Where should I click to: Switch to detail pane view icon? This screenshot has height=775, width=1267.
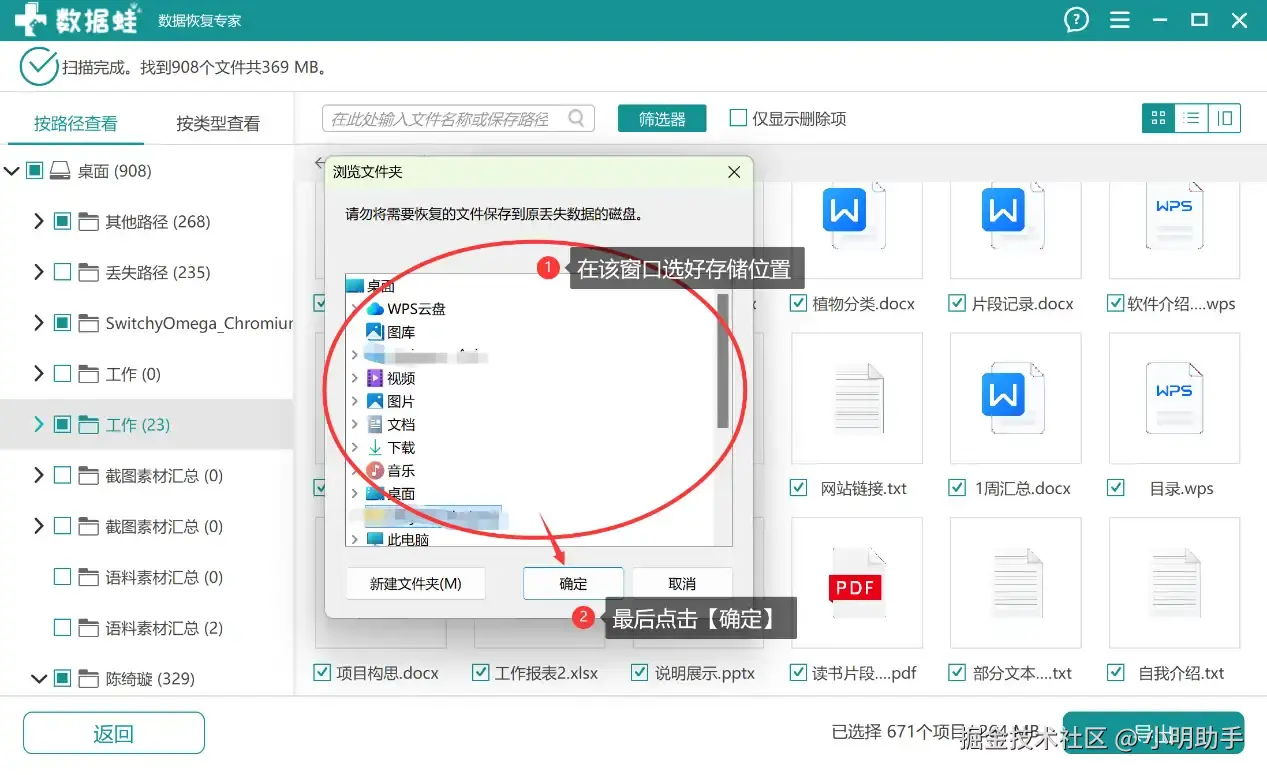point(1224,118)
